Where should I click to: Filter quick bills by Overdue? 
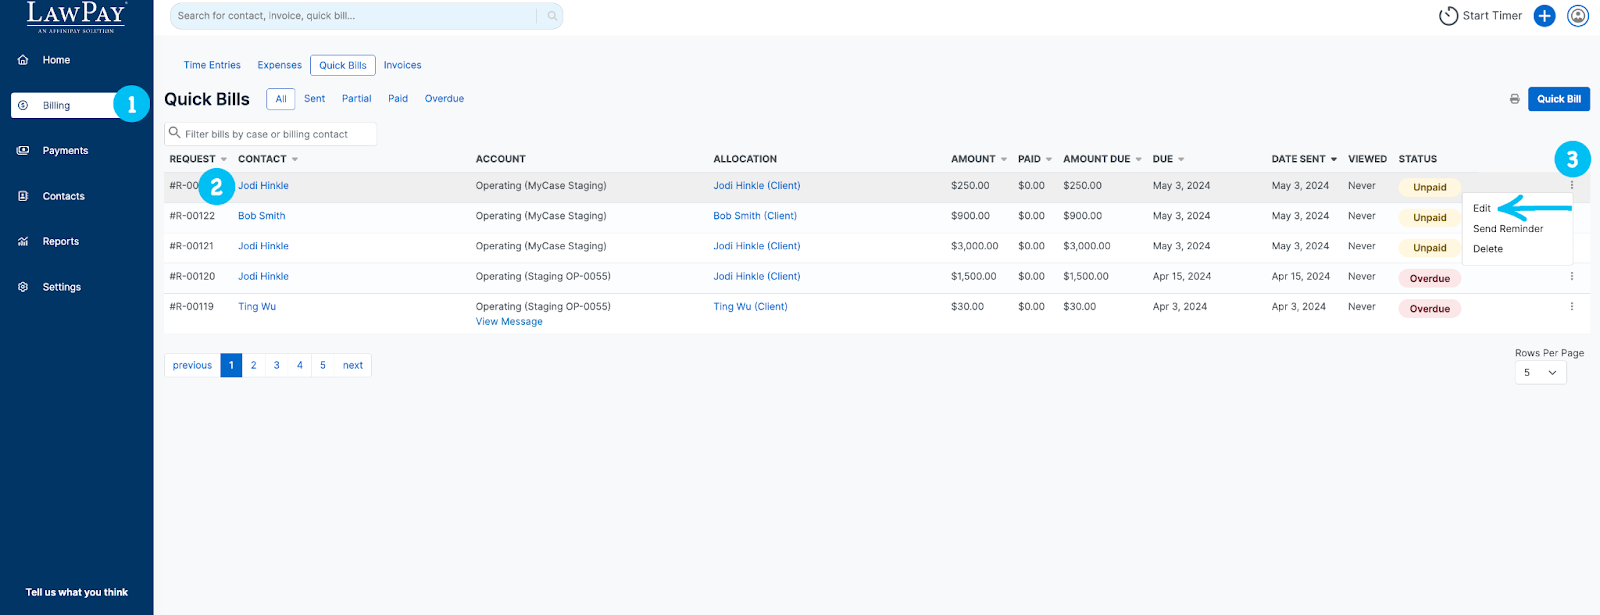[x=444, y=99]
